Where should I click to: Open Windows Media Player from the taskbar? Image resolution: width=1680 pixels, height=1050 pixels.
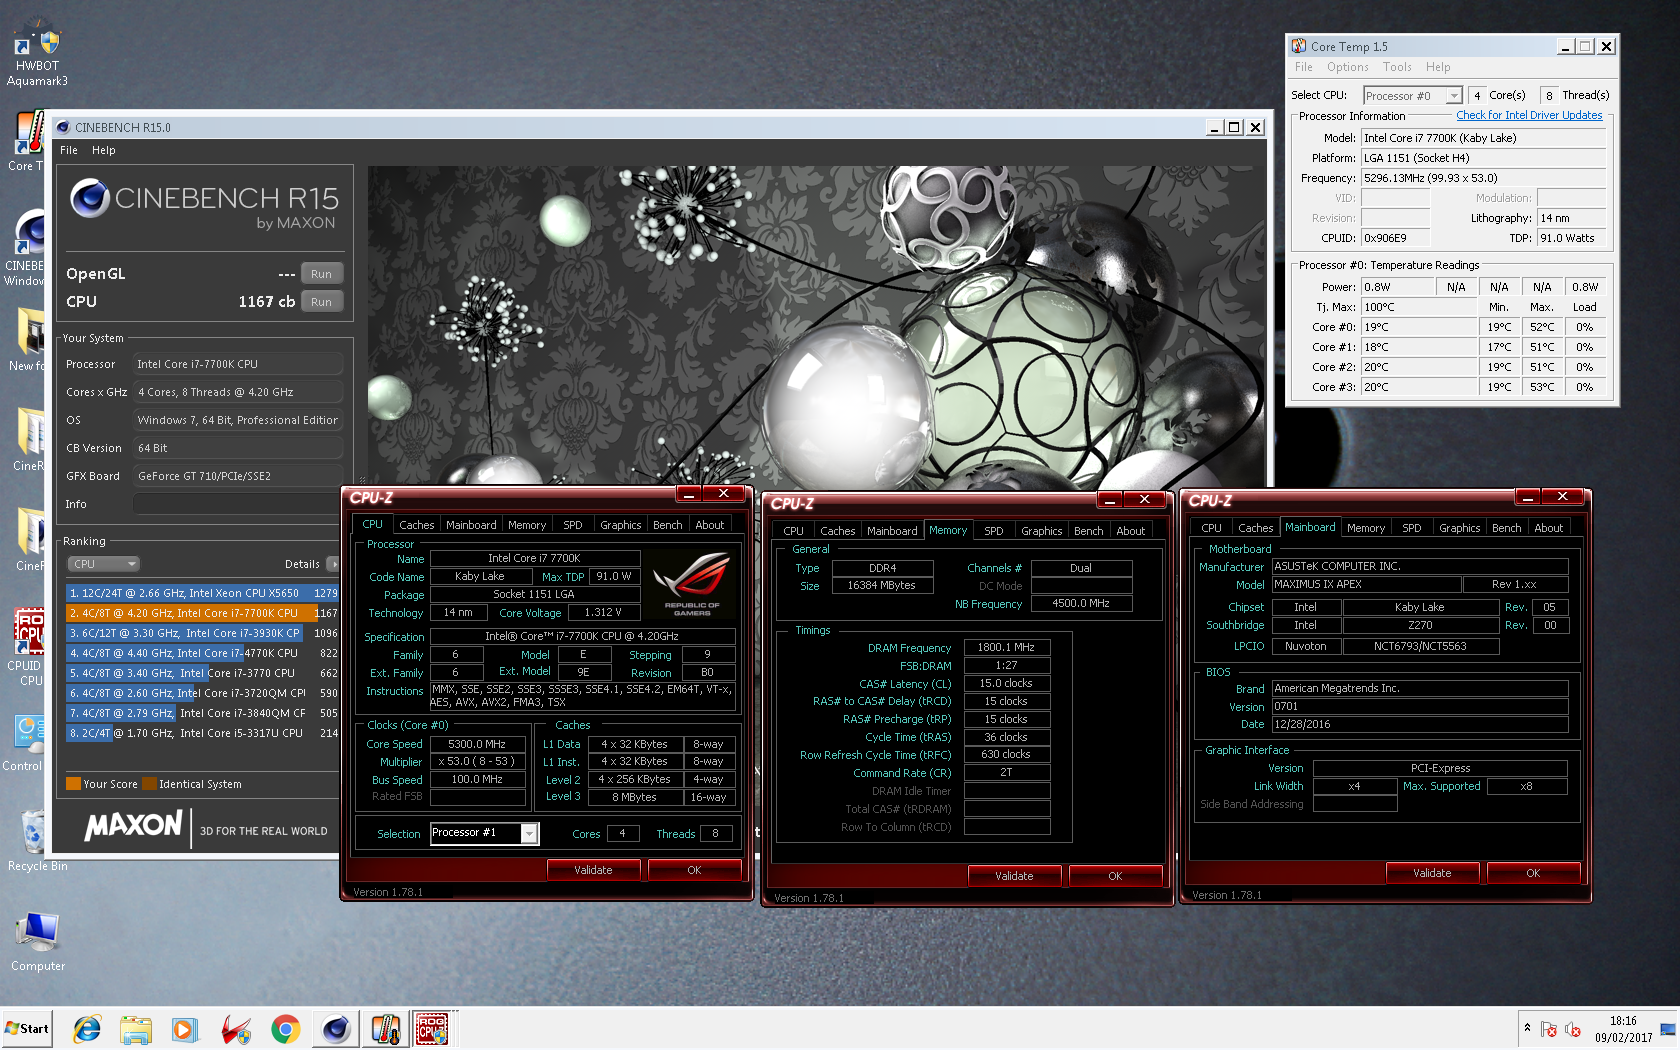(x=185, y=1029)
